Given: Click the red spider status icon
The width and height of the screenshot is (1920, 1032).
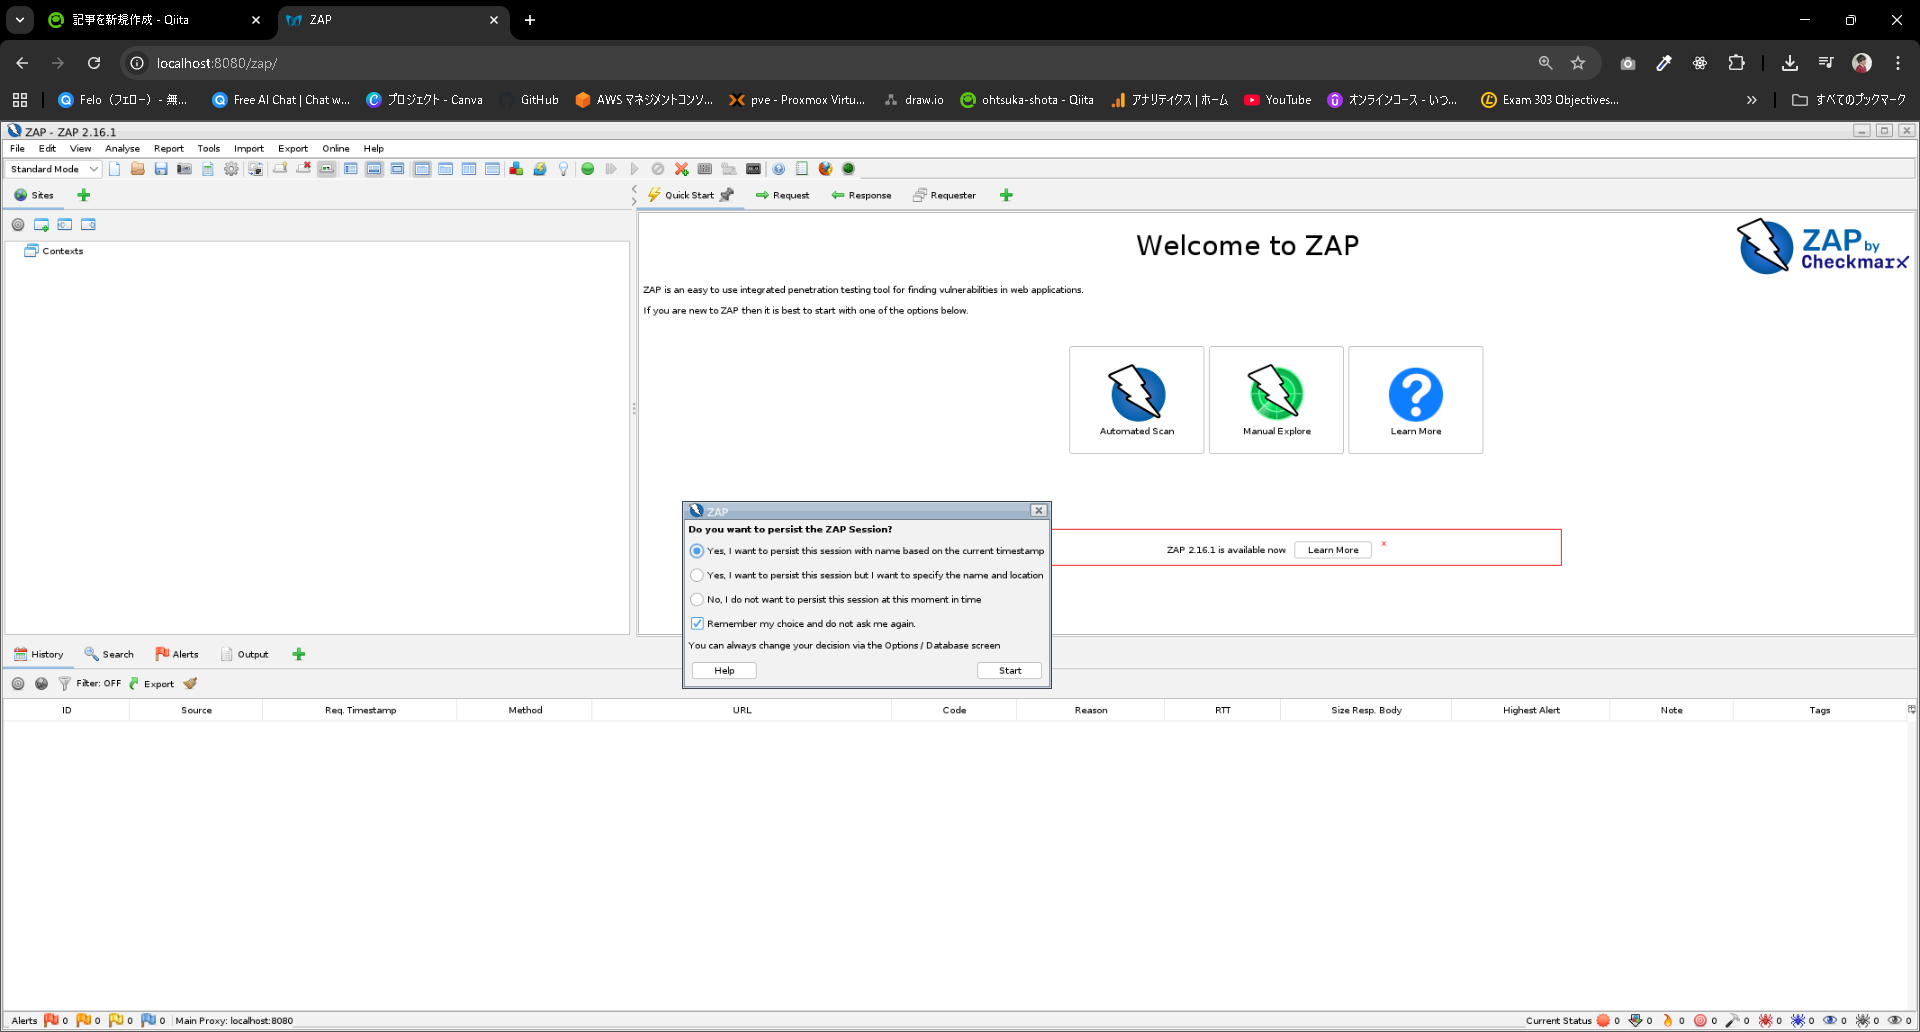Looking at the screenshot, I should tap(1765, 1021).
